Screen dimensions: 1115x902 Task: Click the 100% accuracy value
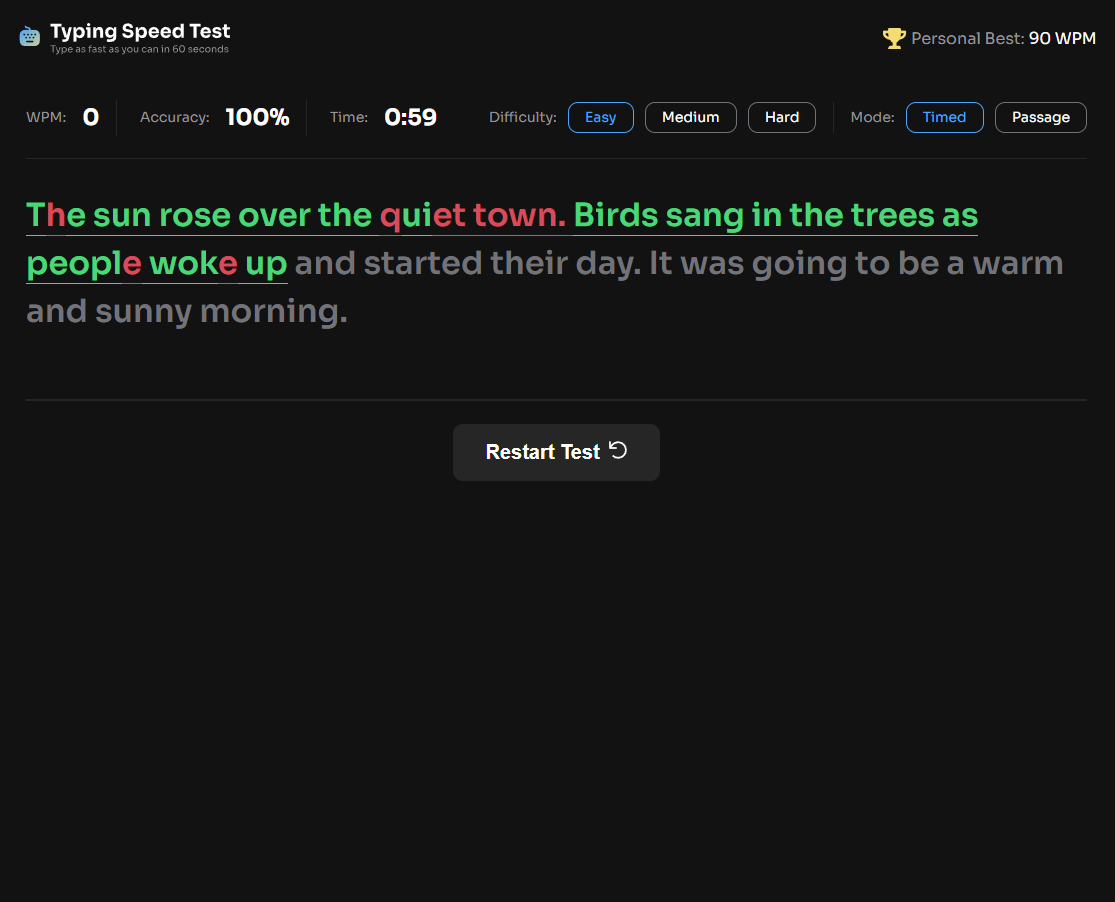pyautogui.click(x=257, y=117)
